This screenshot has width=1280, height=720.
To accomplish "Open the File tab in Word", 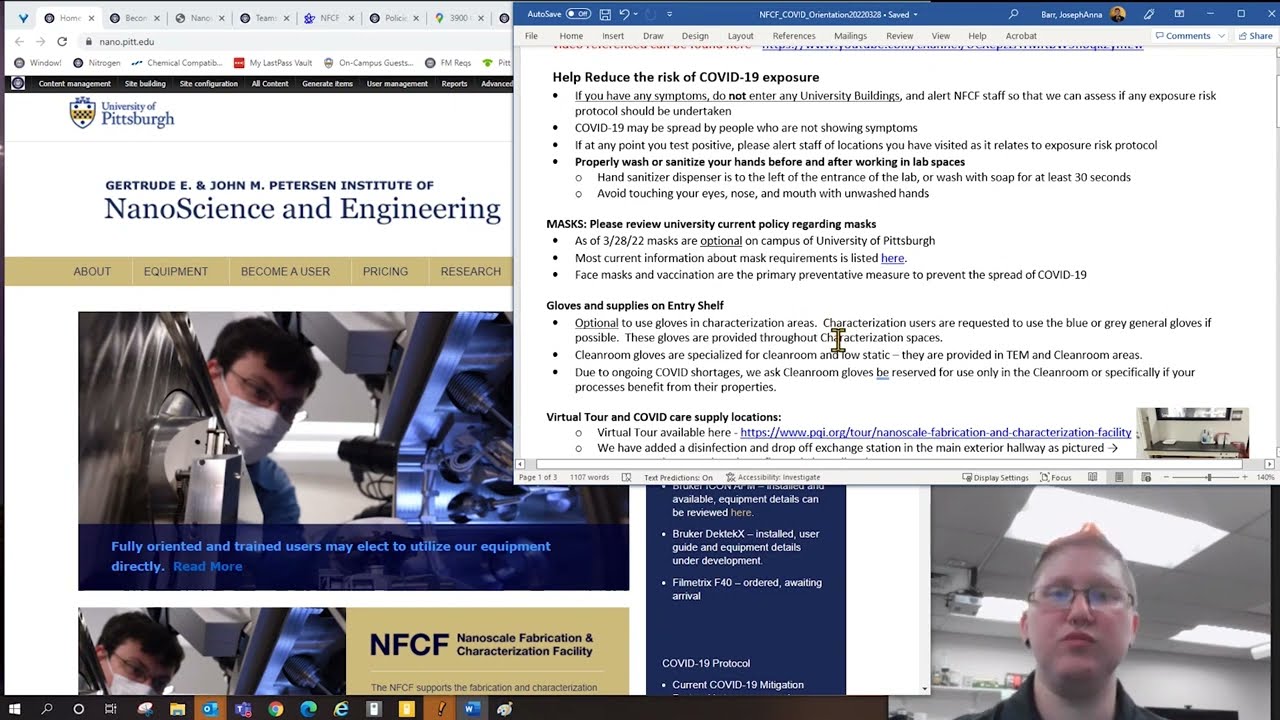I will coord(531,36).
